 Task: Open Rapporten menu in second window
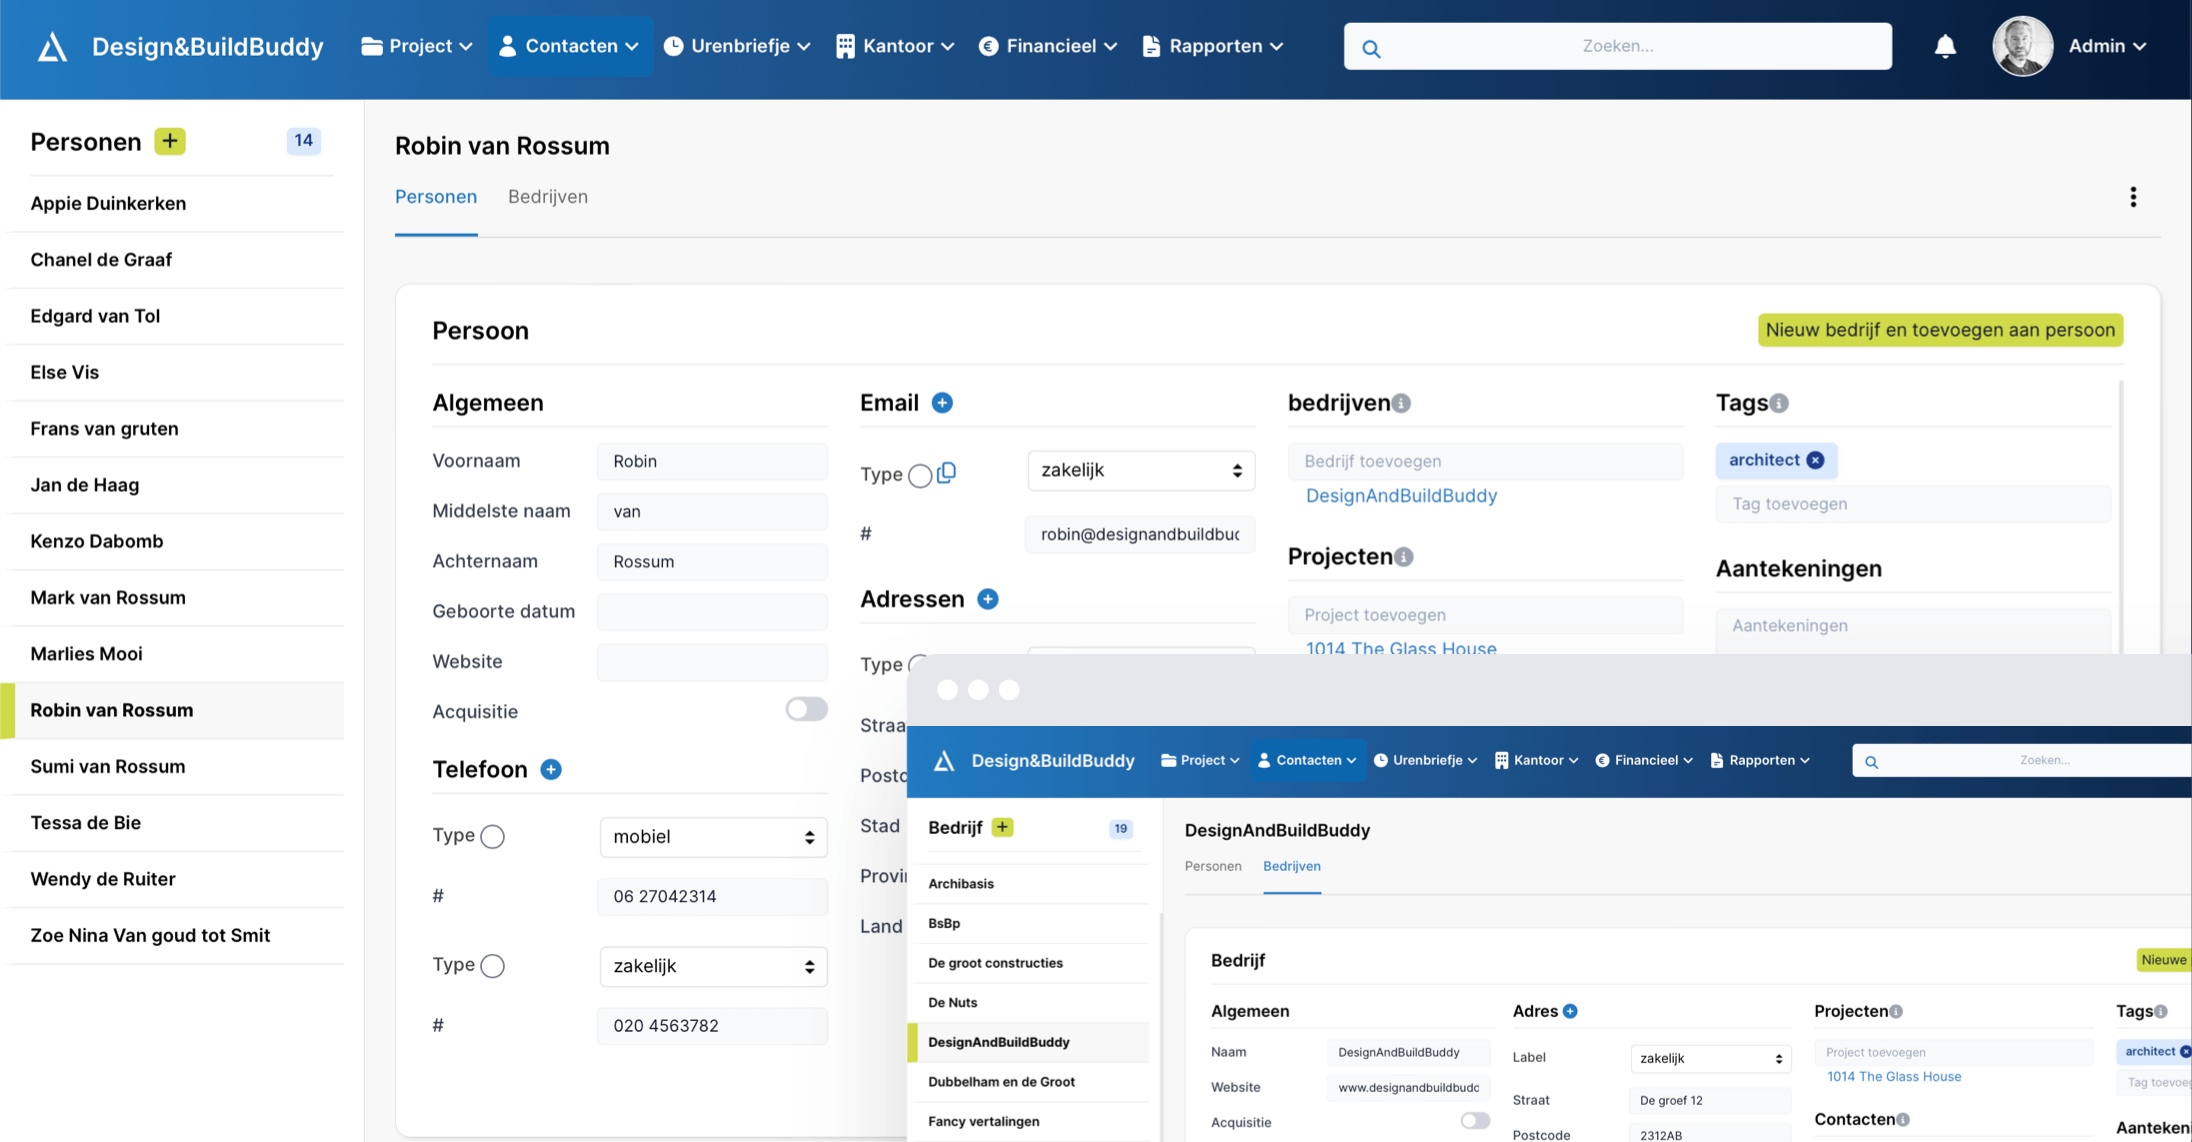point(1760,761)
